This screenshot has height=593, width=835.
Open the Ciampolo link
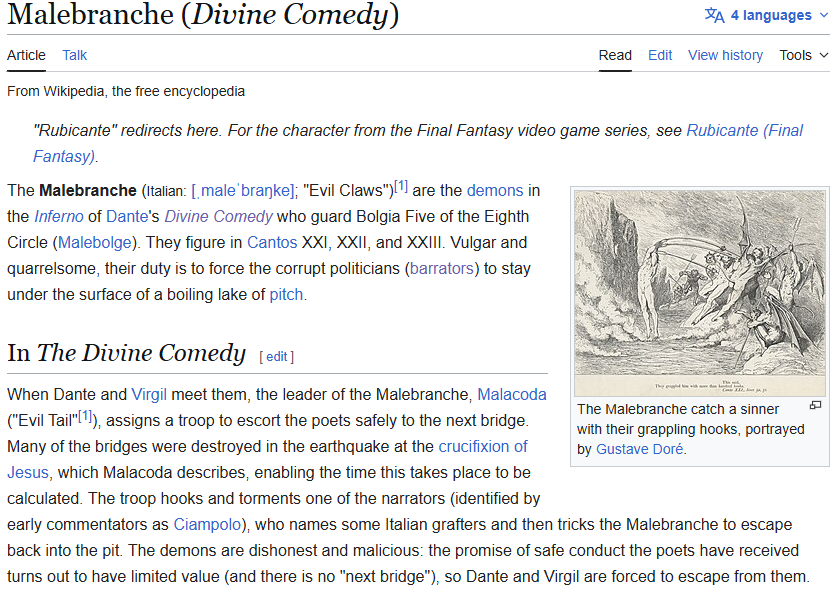tap(207, 525)
